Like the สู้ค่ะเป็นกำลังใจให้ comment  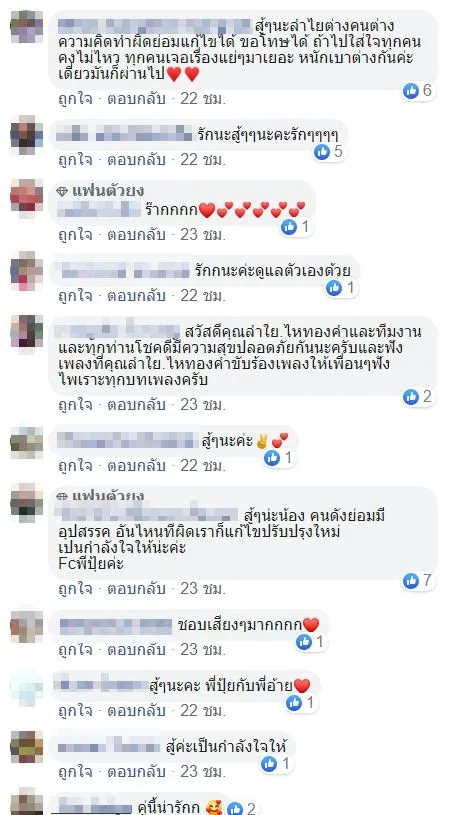[x=75, y=771]
